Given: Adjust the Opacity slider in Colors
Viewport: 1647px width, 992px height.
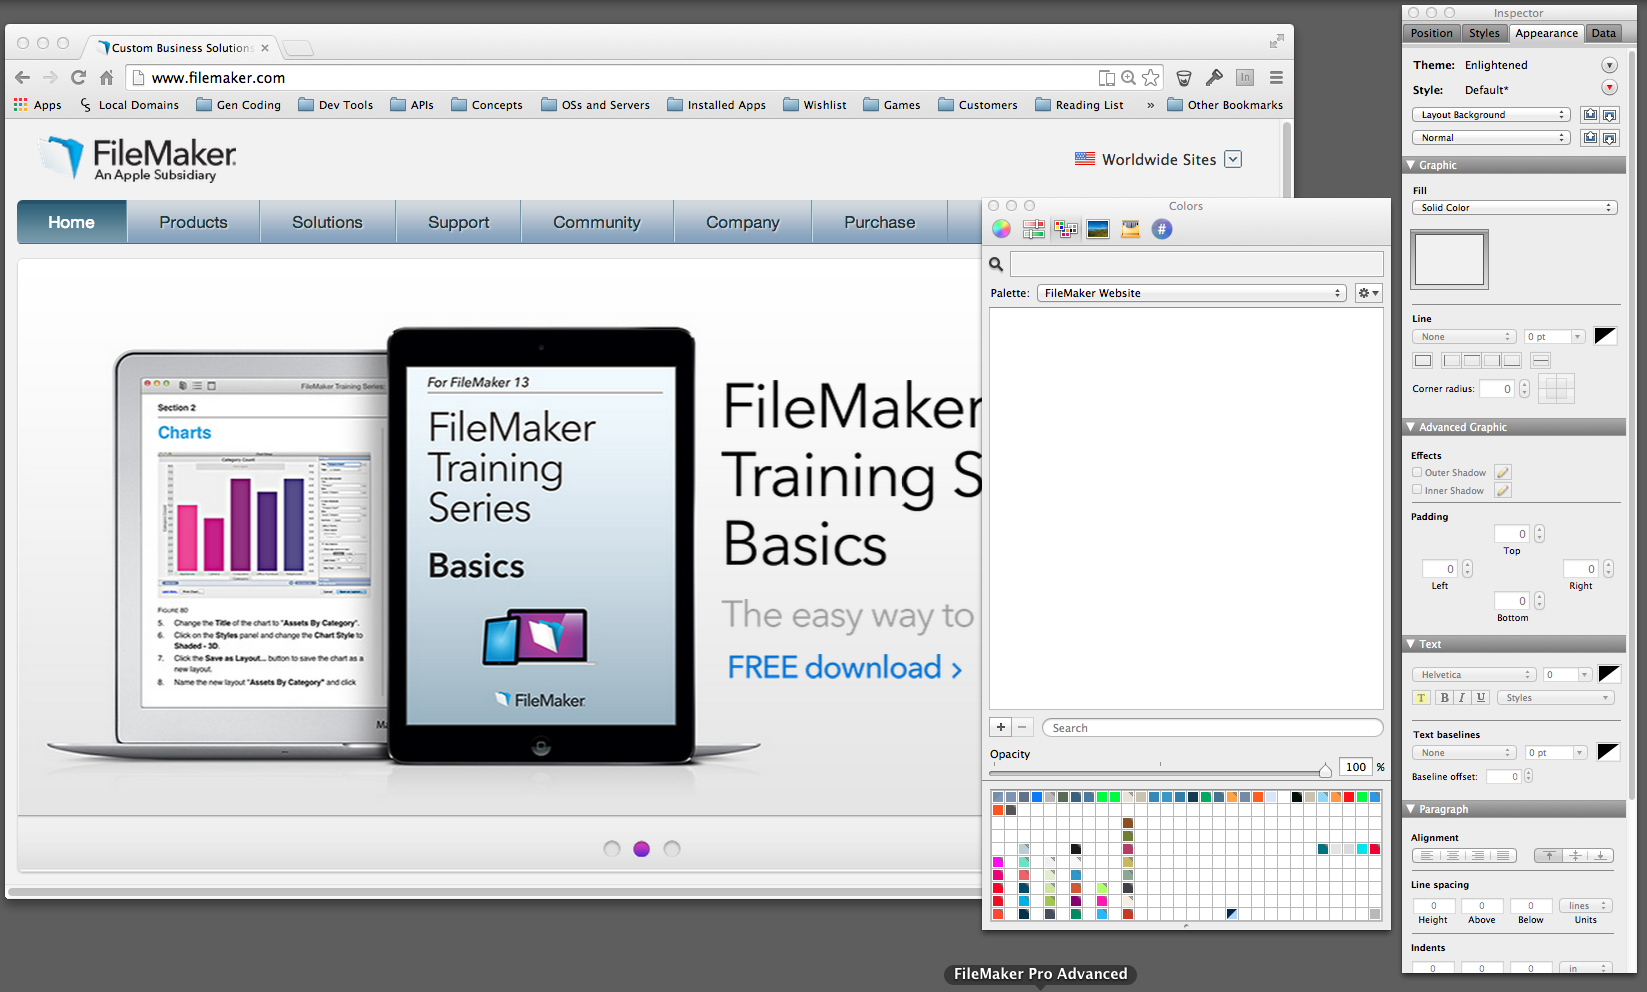Looking at the screenshot, I should (x=1325, y=770).
